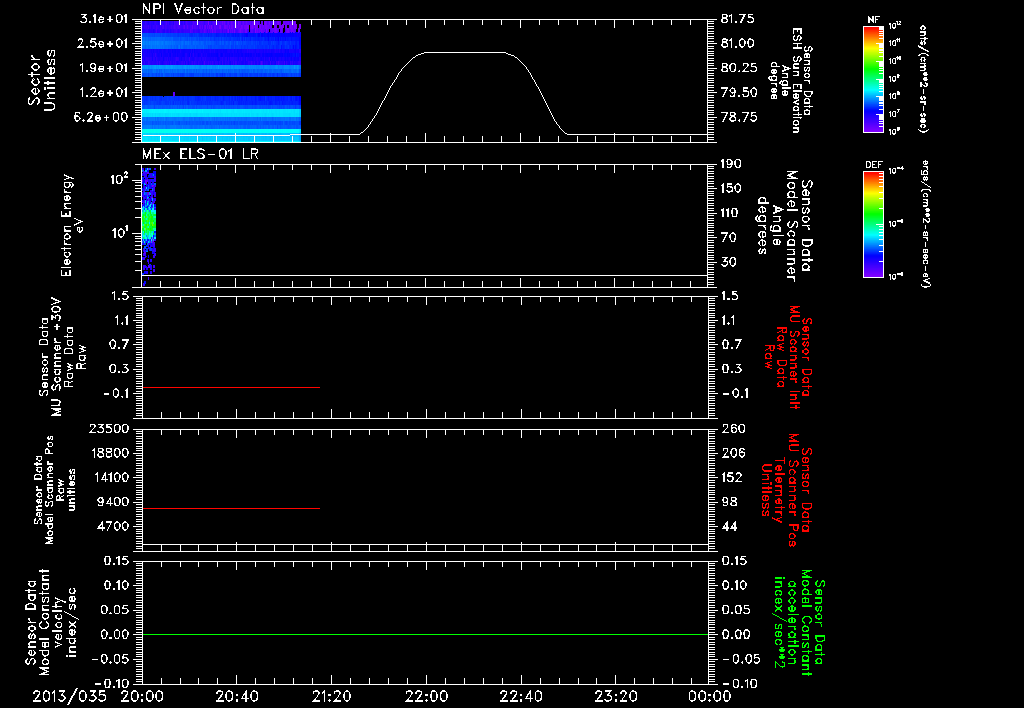This screenshot has height=708, width=1024.
Task: Click the 260 telemetry tick label
Action: [732, 428]
